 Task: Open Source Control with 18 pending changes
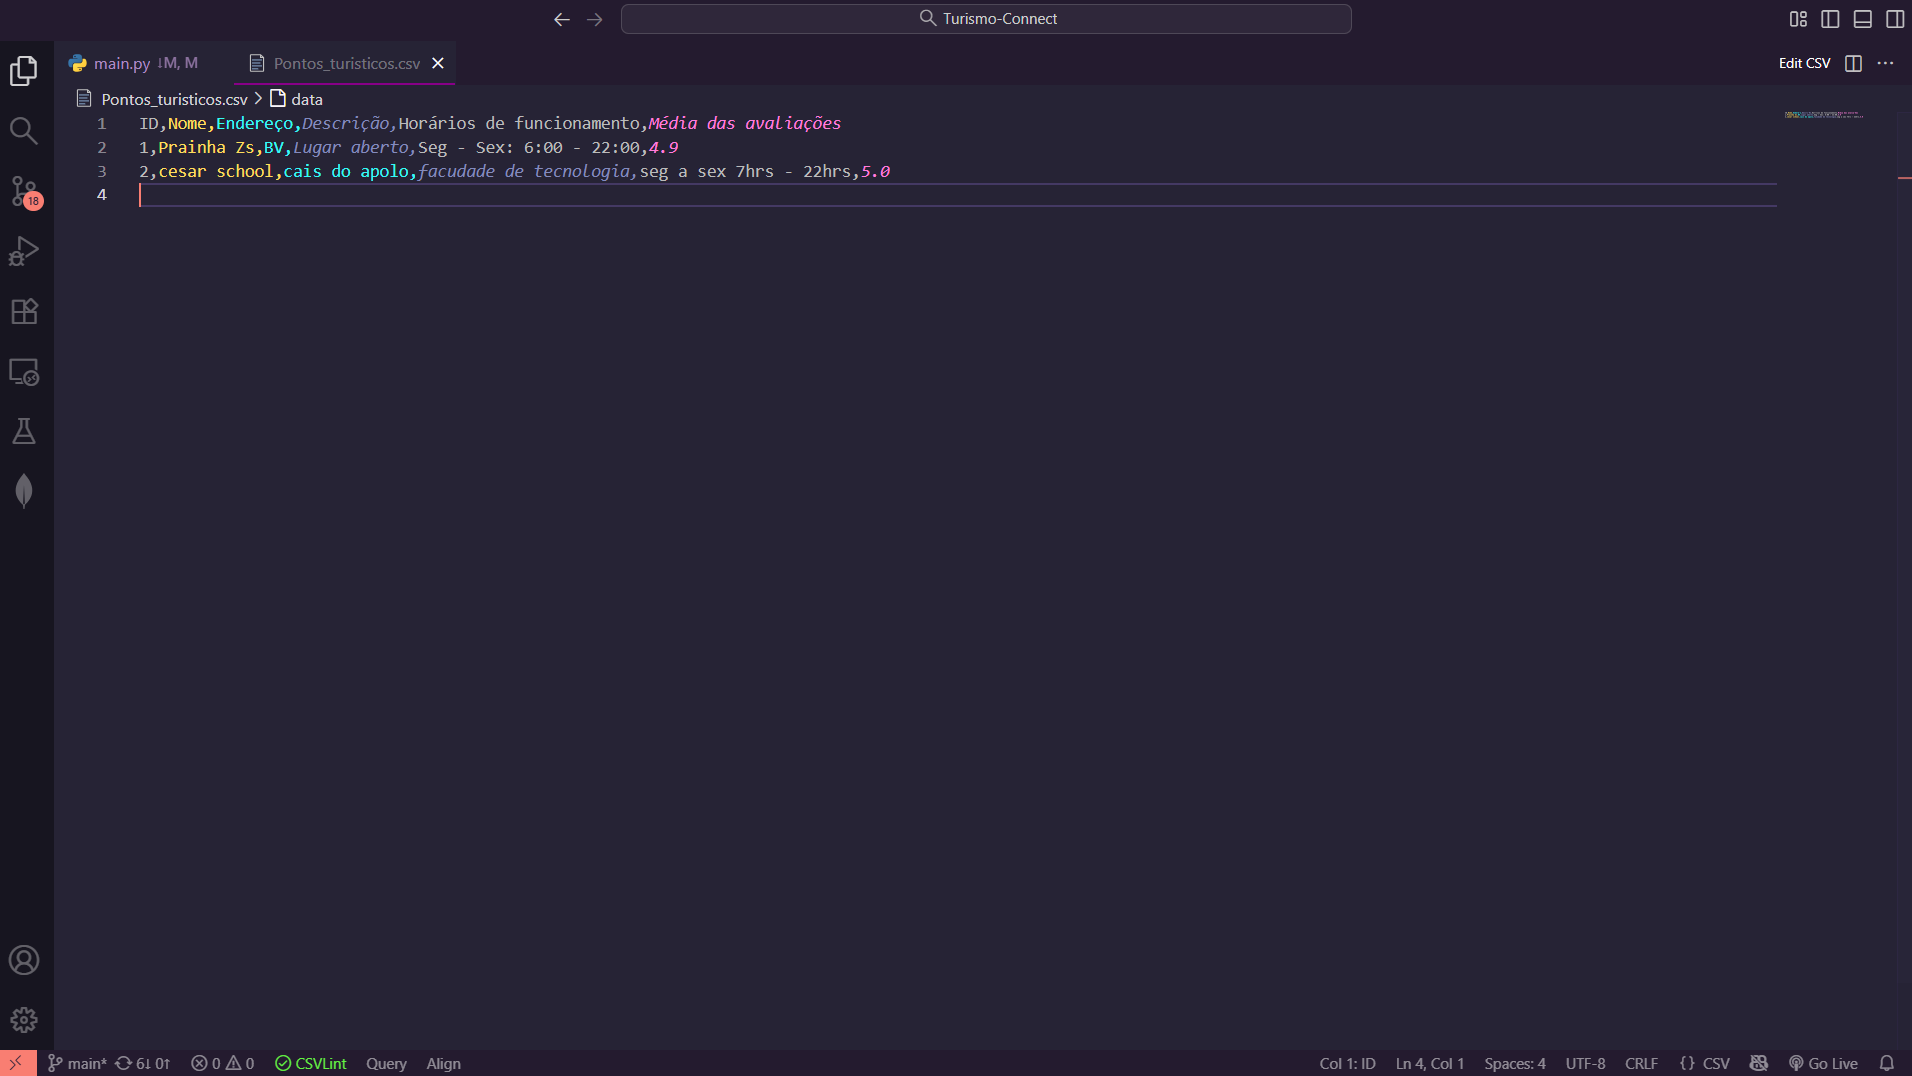click(x=24, y=191)
